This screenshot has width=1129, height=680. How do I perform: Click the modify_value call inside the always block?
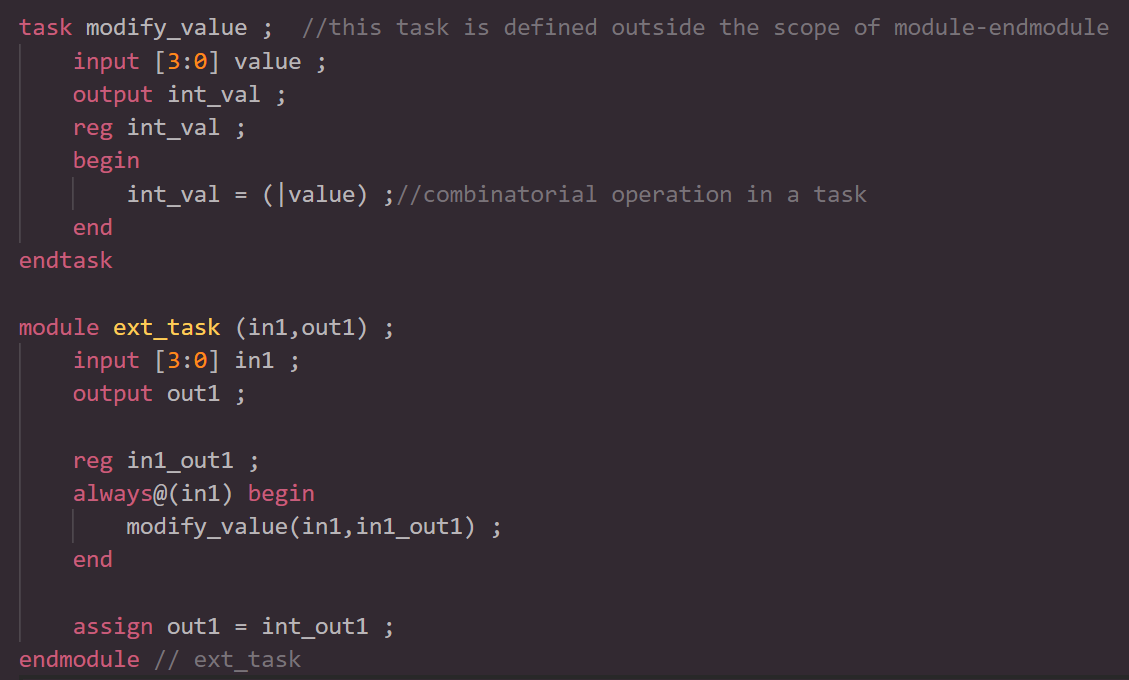coord(206,526)
